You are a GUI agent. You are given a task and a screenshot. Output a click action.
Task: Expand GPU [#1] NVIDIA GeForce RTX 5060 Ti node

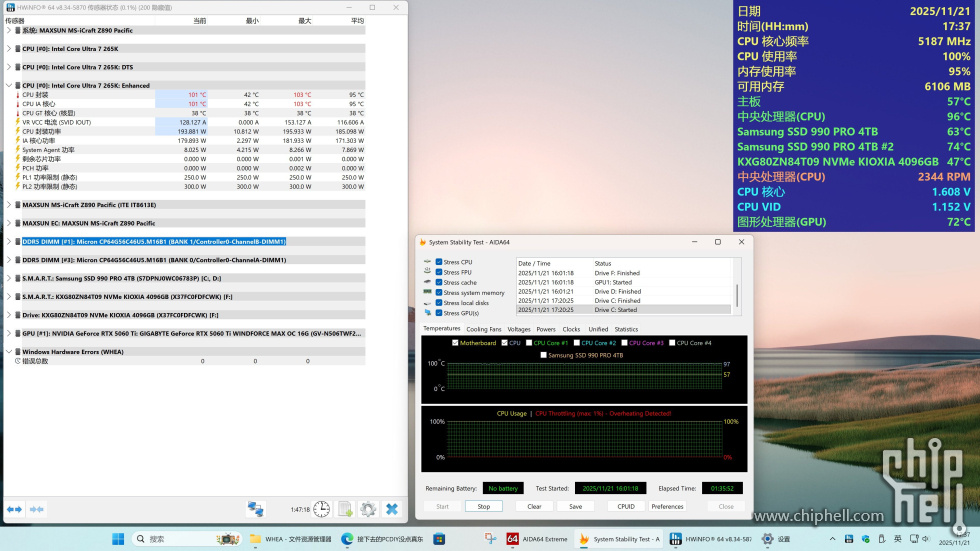click(9, 334)
